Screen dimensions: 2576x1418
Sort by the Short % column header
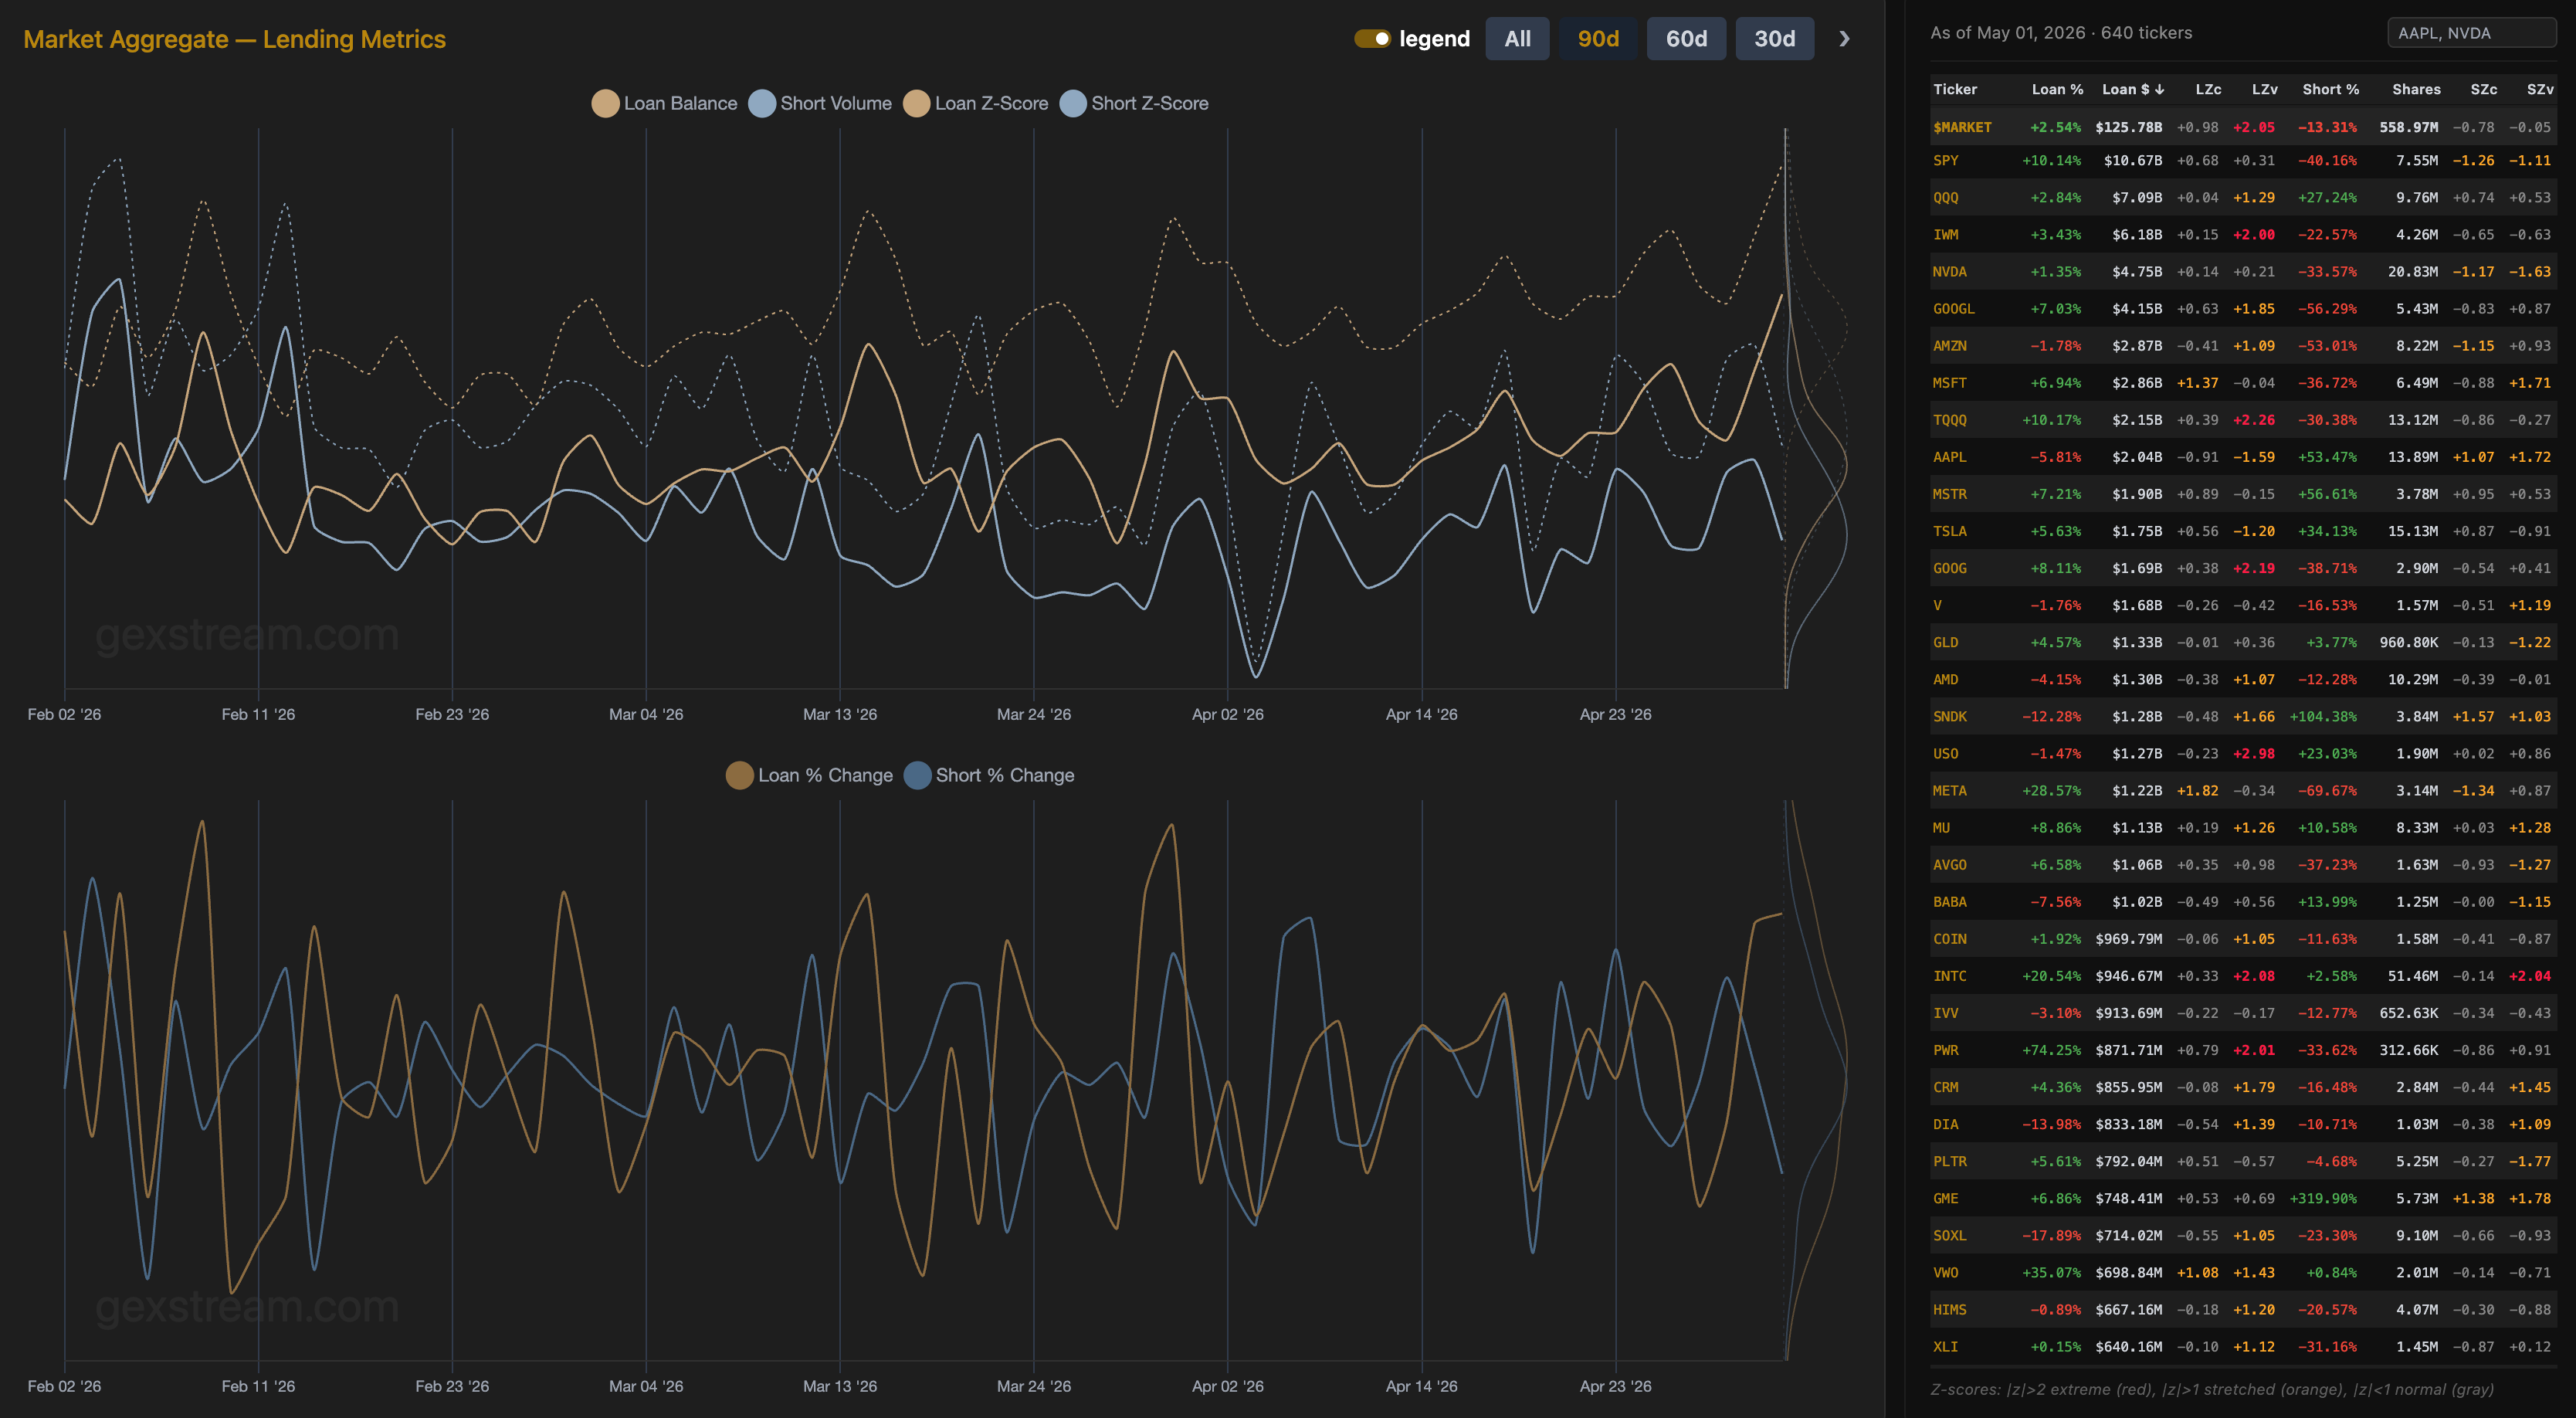coord(2330,89)
